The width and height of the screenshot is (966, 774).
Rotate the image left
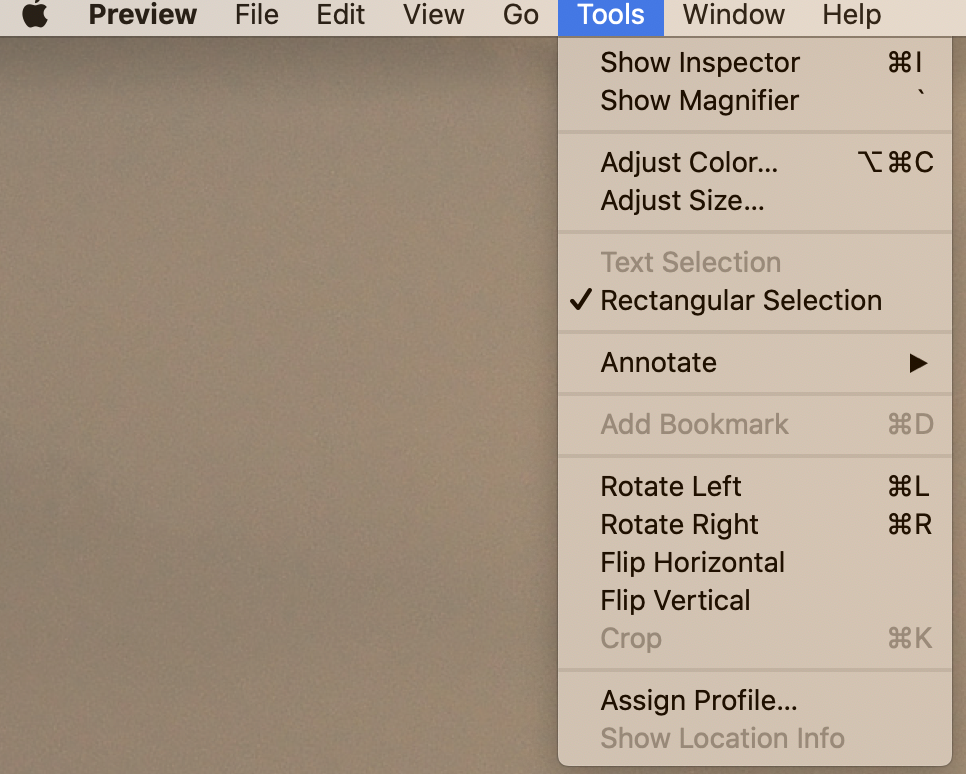[671, 487]
